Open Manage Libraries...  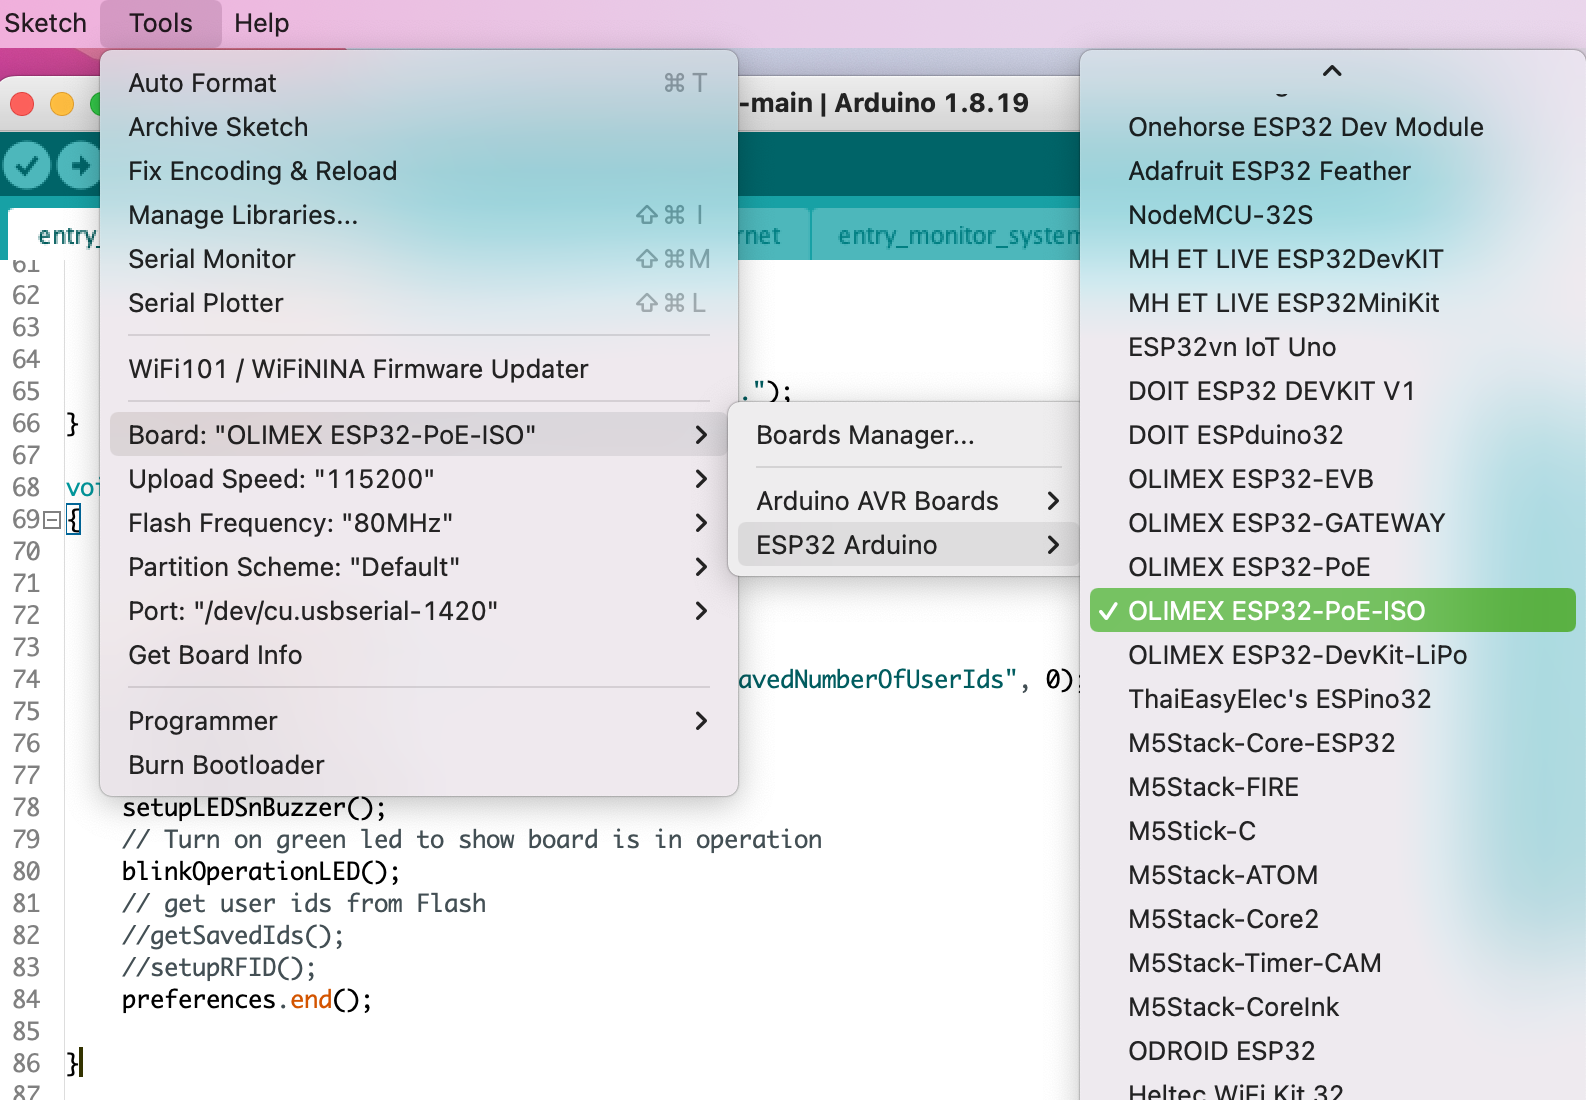(419, 215)
